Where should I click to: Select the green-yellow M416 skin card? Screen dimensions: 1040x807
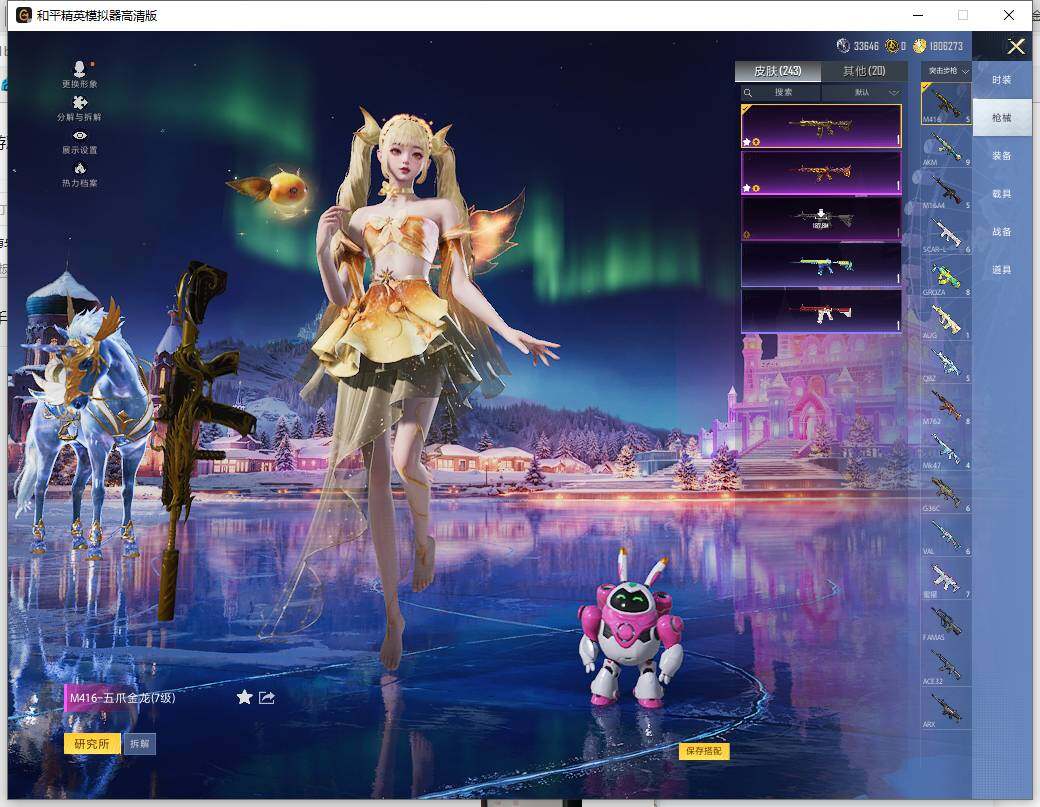[x=821, y=265]
